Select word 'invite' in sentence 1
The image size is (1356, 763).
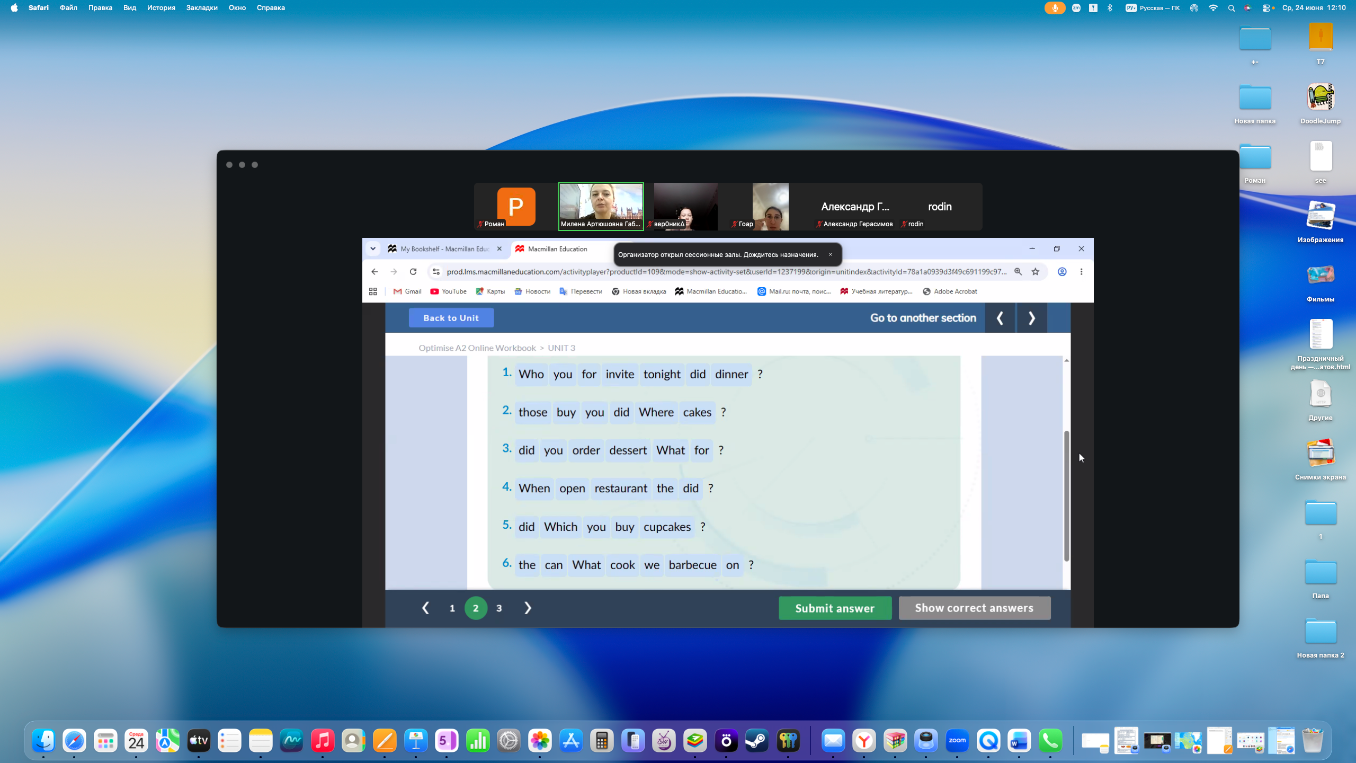pos(620,374)
